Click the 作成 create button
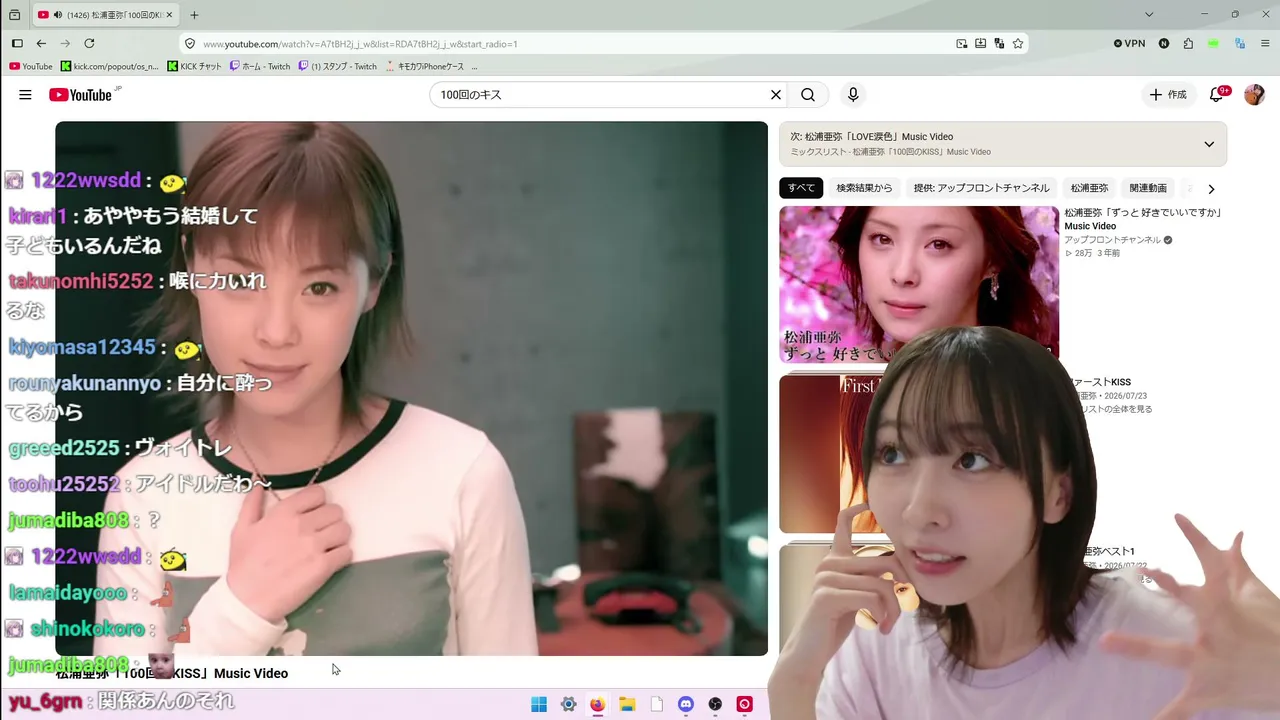The width and height of the screenshot is (1280, 720). (x=1168, y=95)
